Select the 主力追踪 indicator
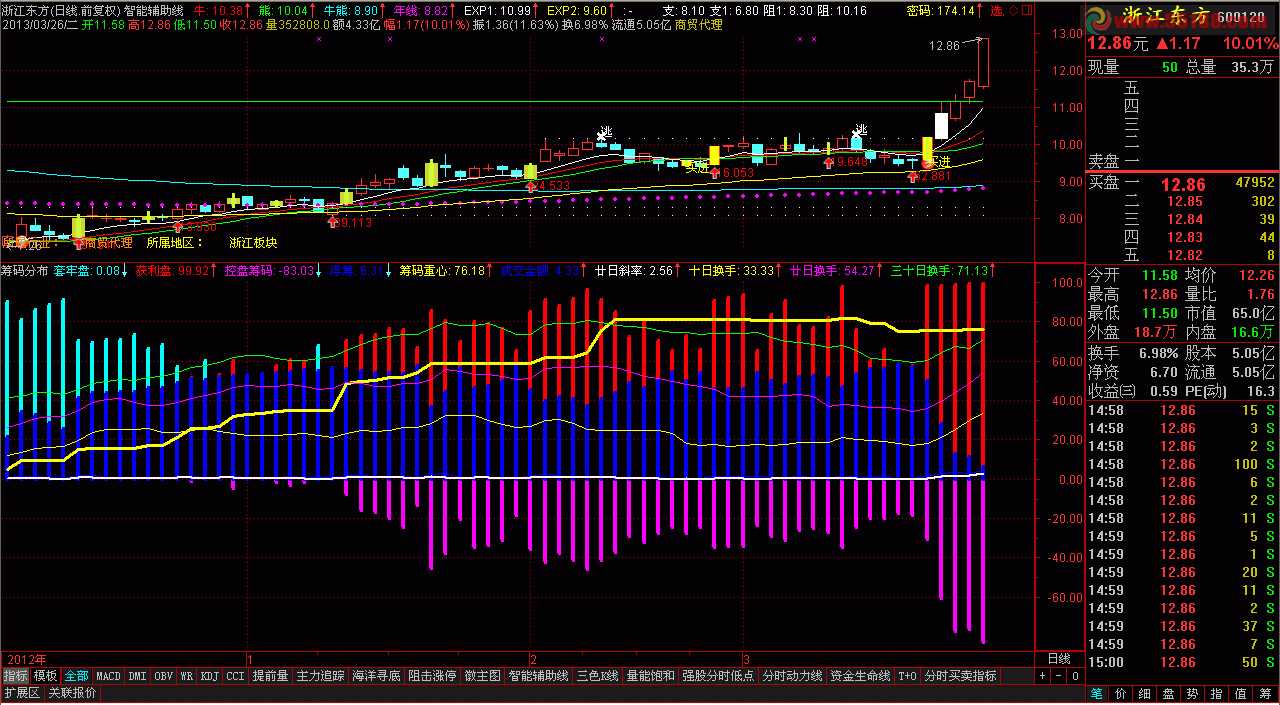This screenshot has height=705, width=1280. click(320, 676)
